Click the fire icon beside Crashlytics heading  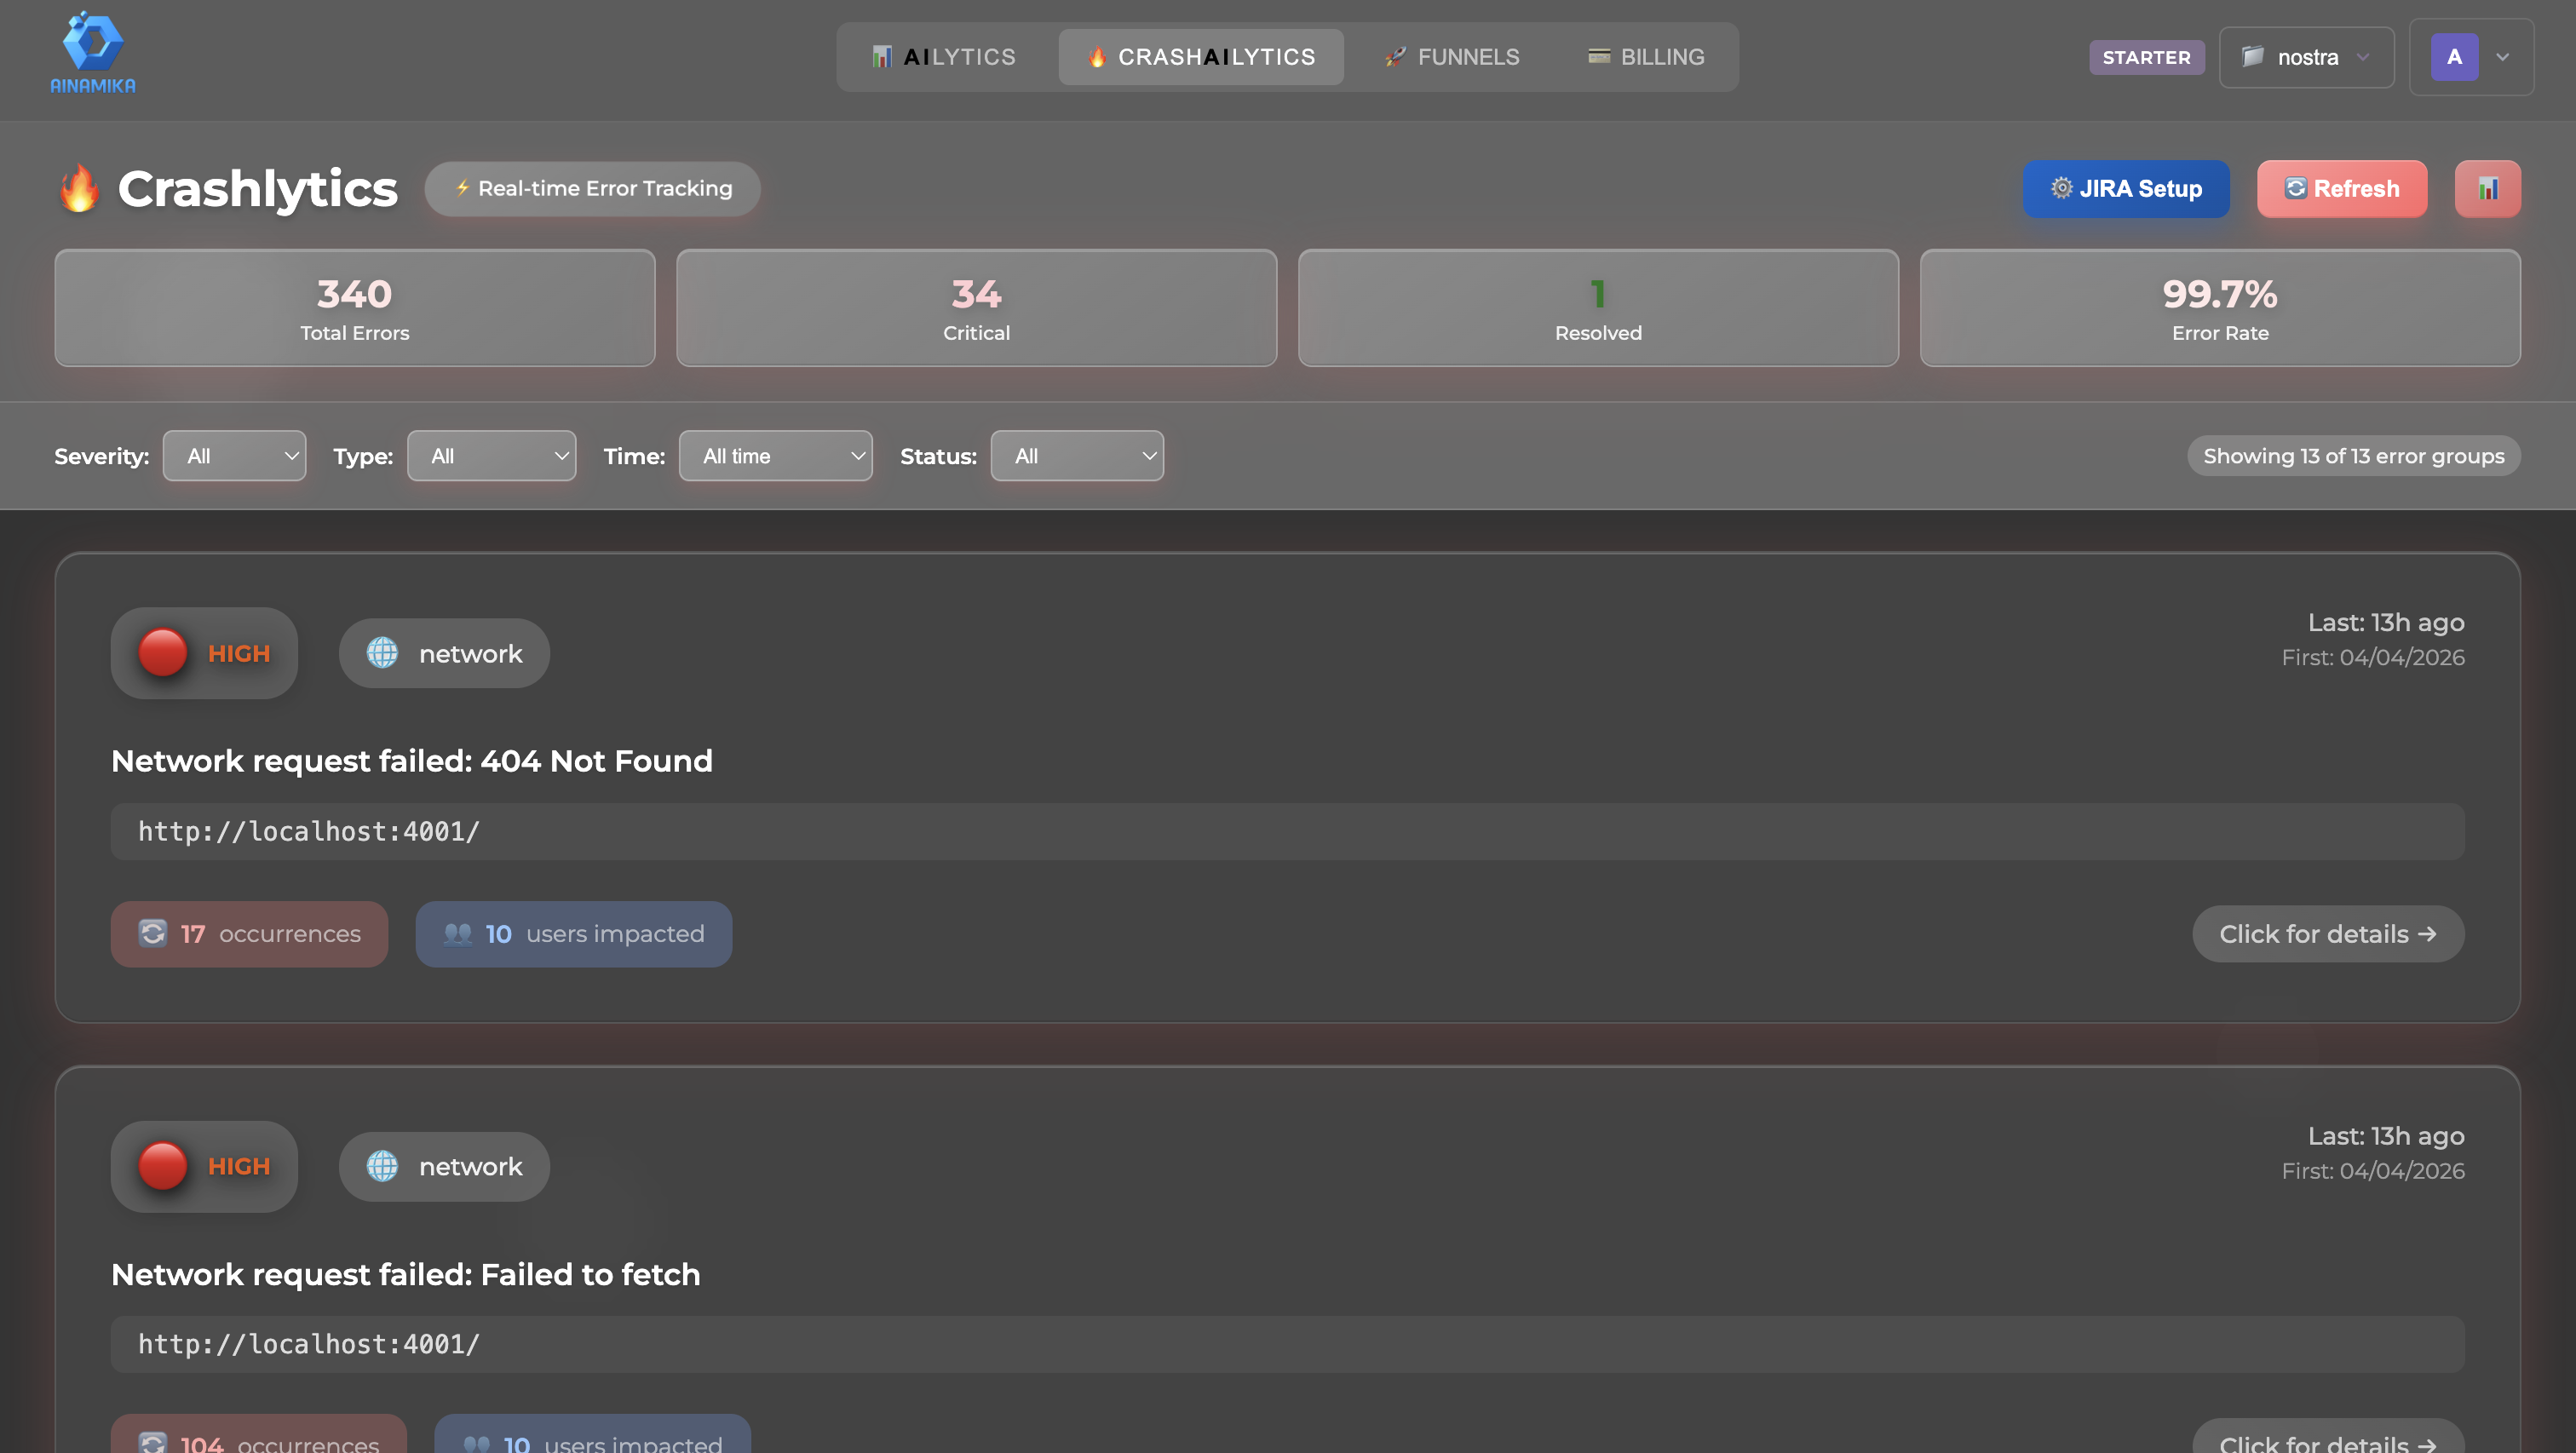(80, 188)
